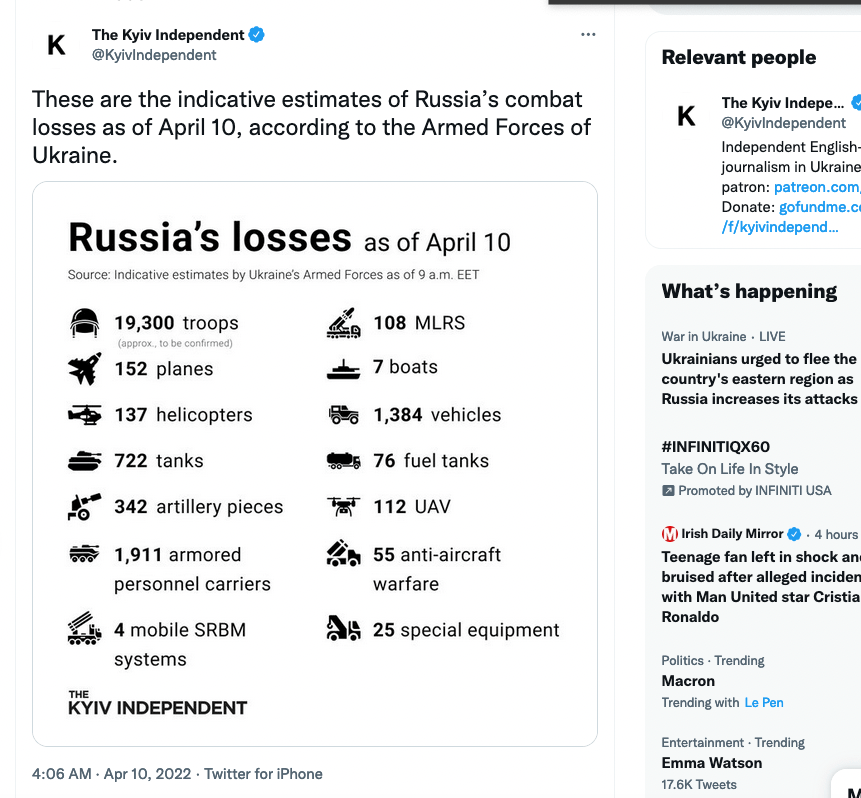
Task: Open The Kyiv Independent profile name link
Action: pyautogui.click(x=168, y=35)
